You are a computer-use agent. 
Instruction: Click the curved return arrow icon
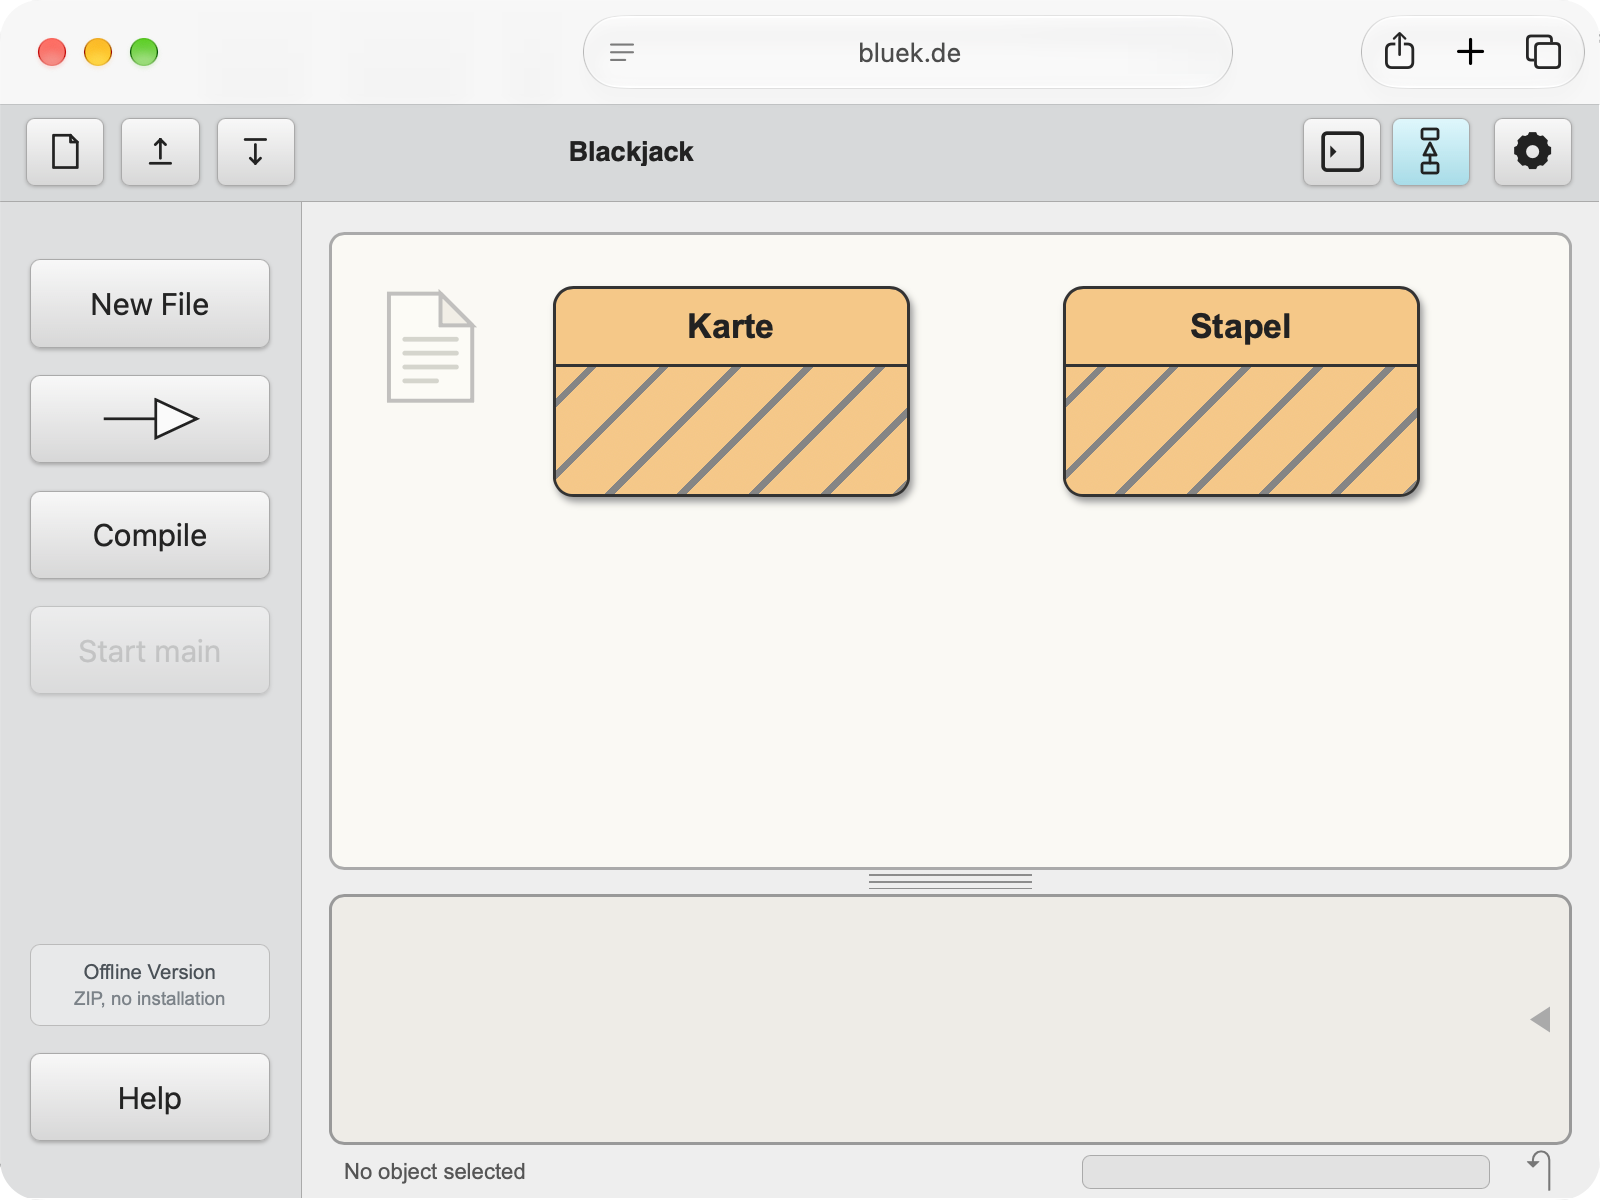(1540, 1170)
